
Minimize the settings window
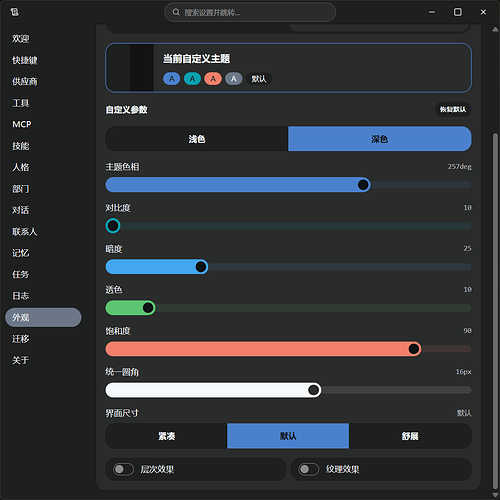pyautogui.click(x=432, y=12)
